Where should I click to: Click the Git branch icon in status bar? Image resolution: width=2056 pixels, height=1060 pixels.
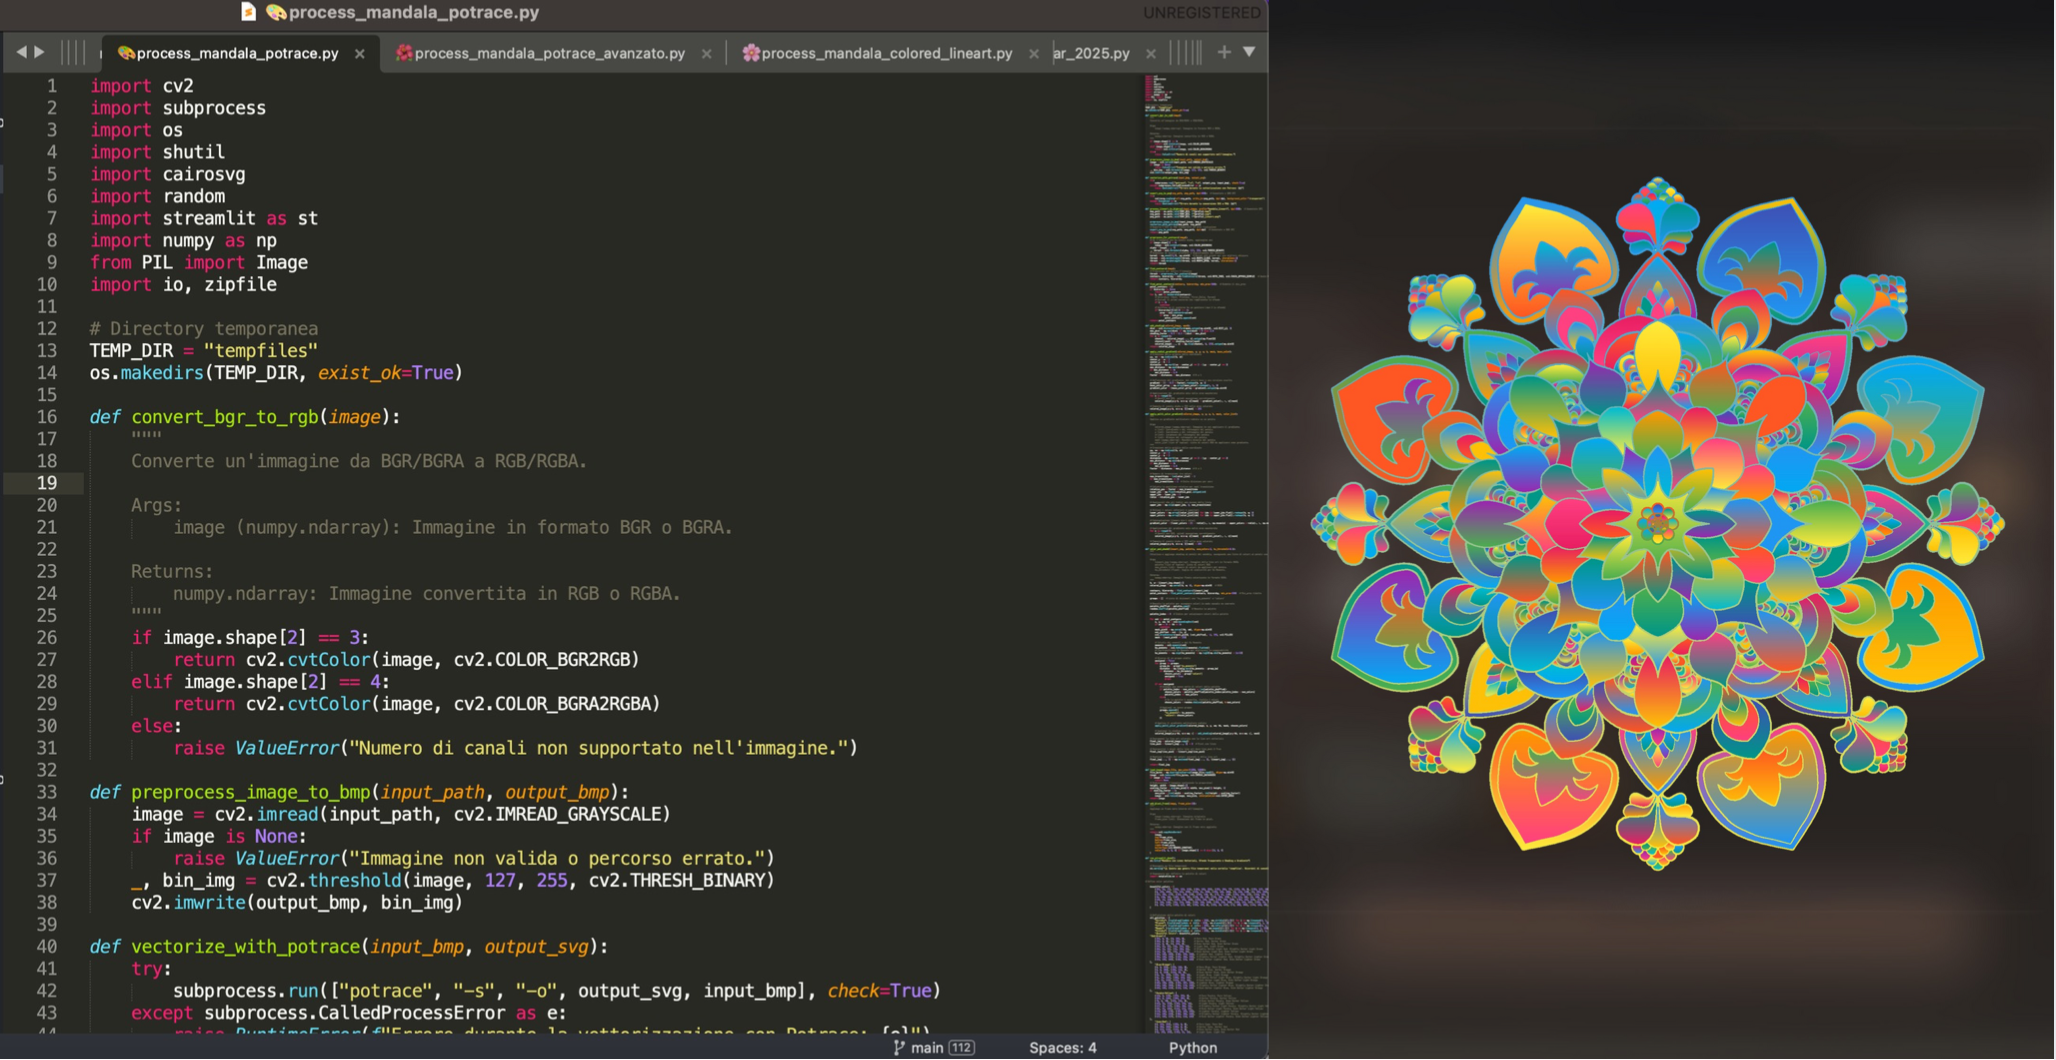coord(898,1047)
